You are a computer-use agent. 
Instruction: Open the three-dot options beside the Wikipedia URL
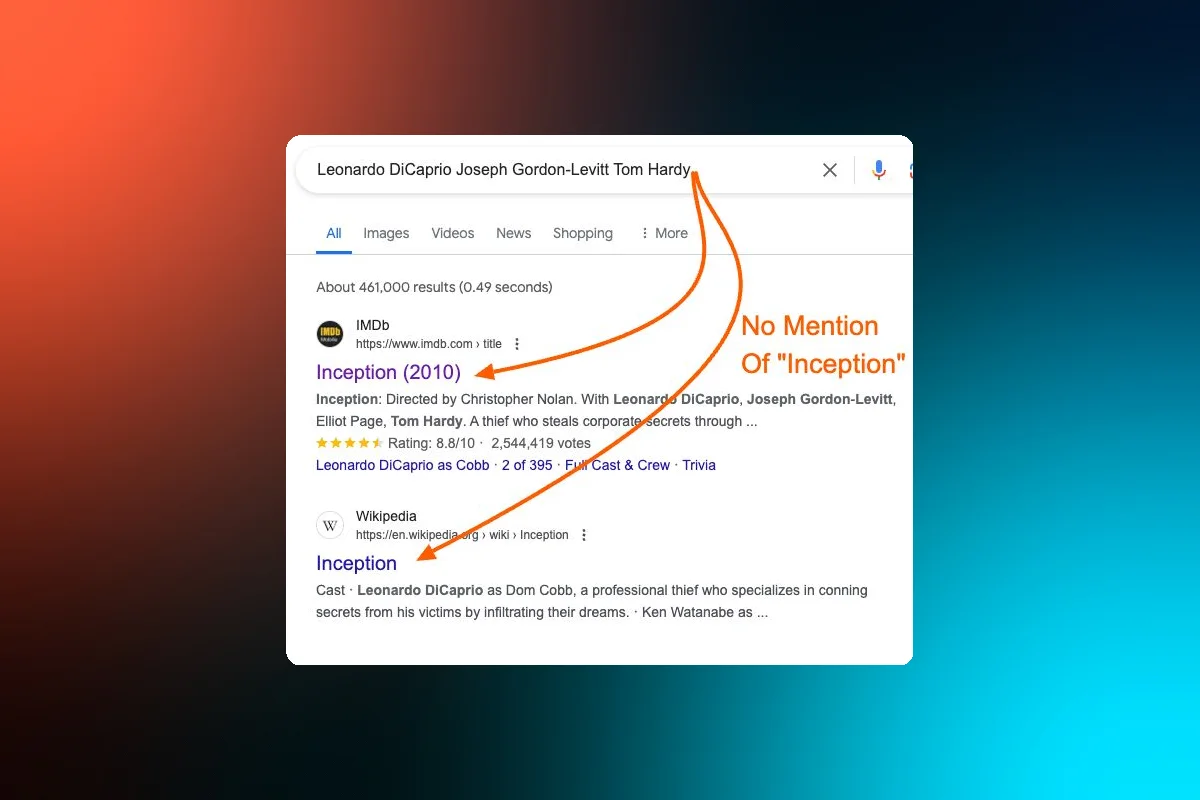coord(584,535)
